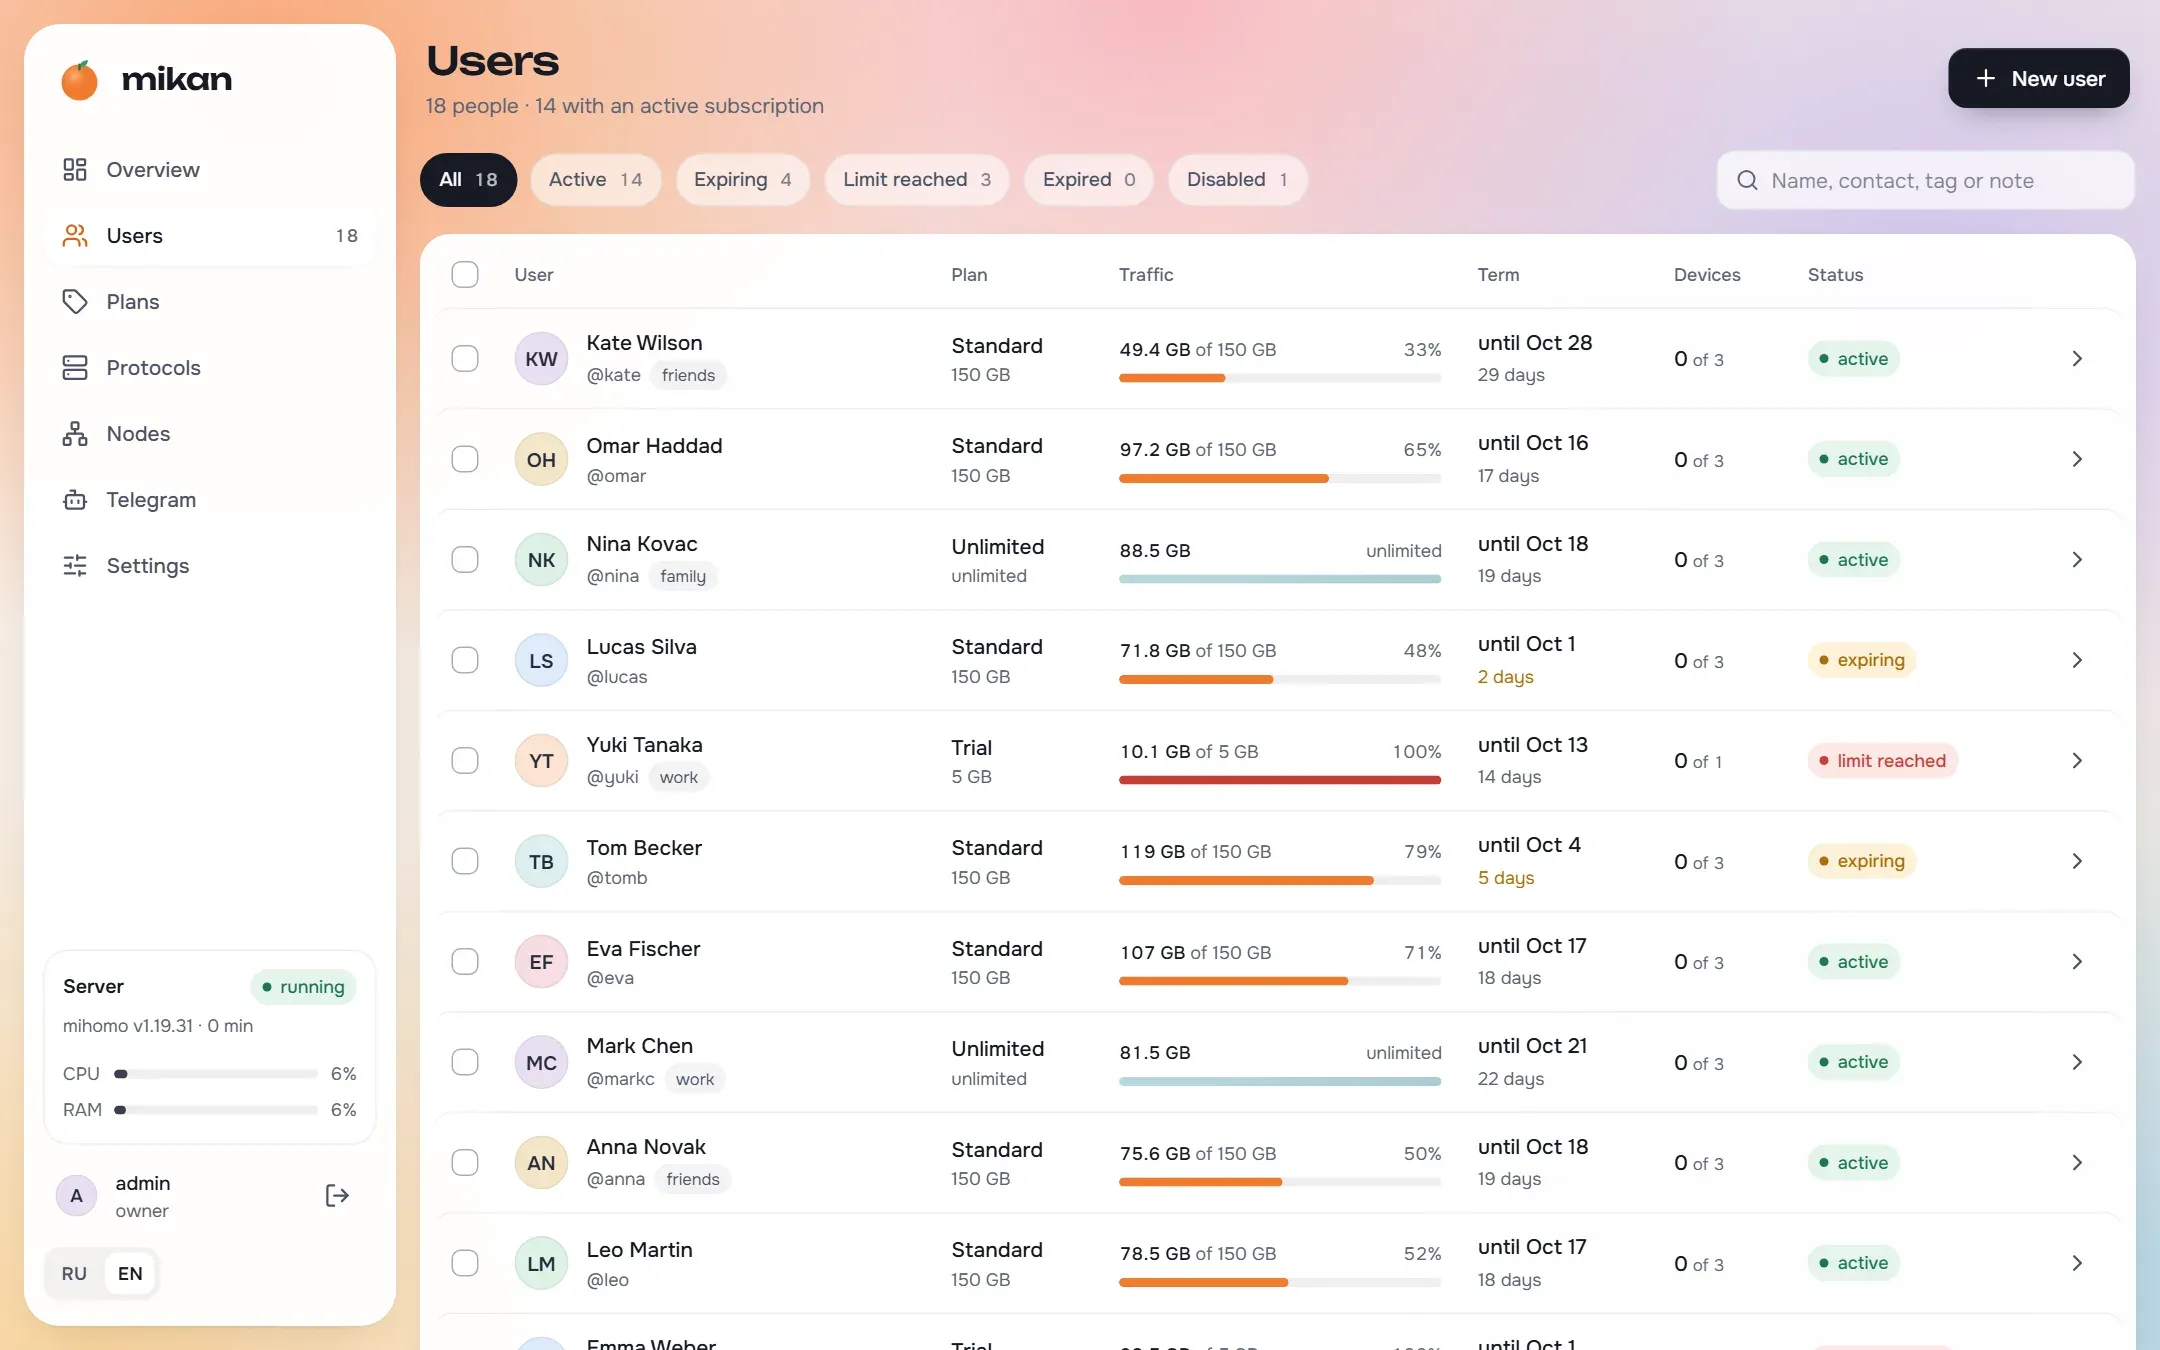Toggle the select-all users checkbox

(x=465, y=274)
